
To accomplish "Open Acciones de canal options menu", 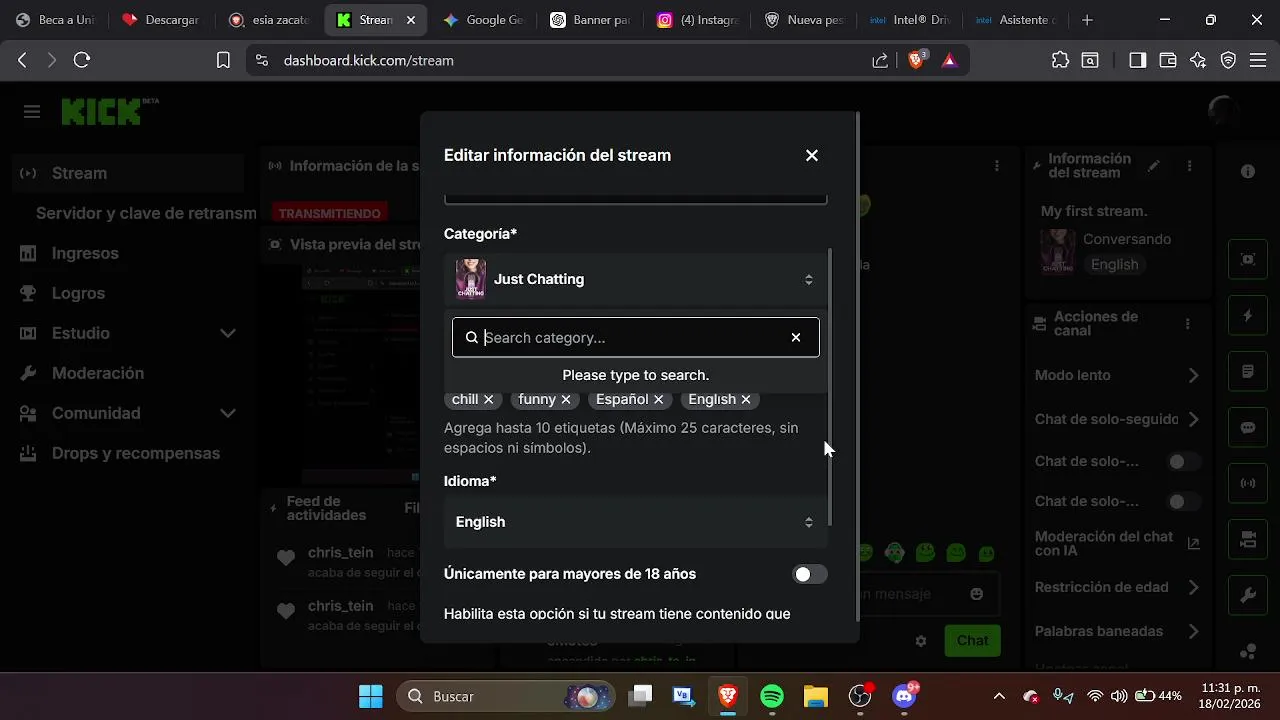I will pyautogui.click(x=1188, y=324).
